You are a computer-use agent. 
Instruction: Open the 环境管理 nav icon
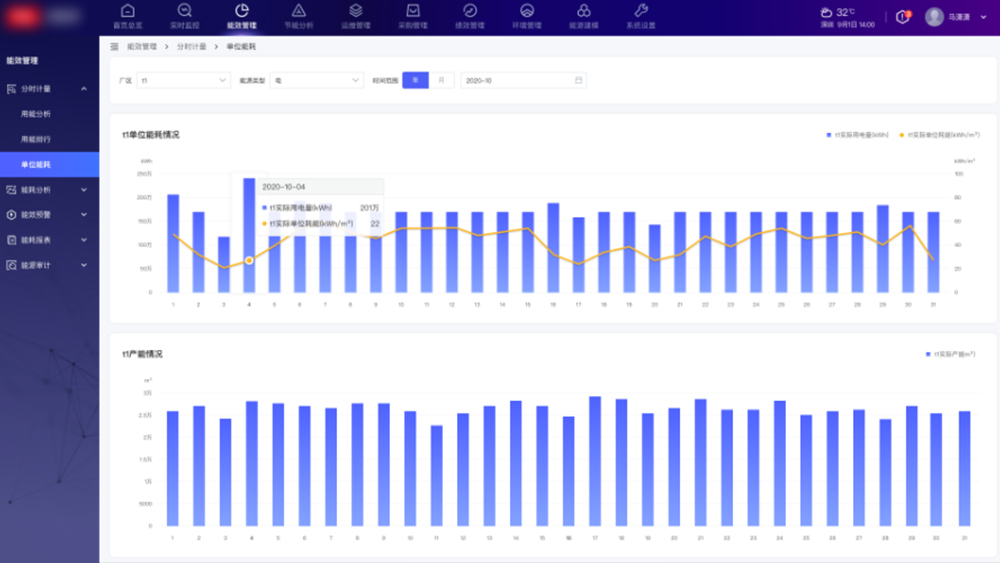pos(527,11)
